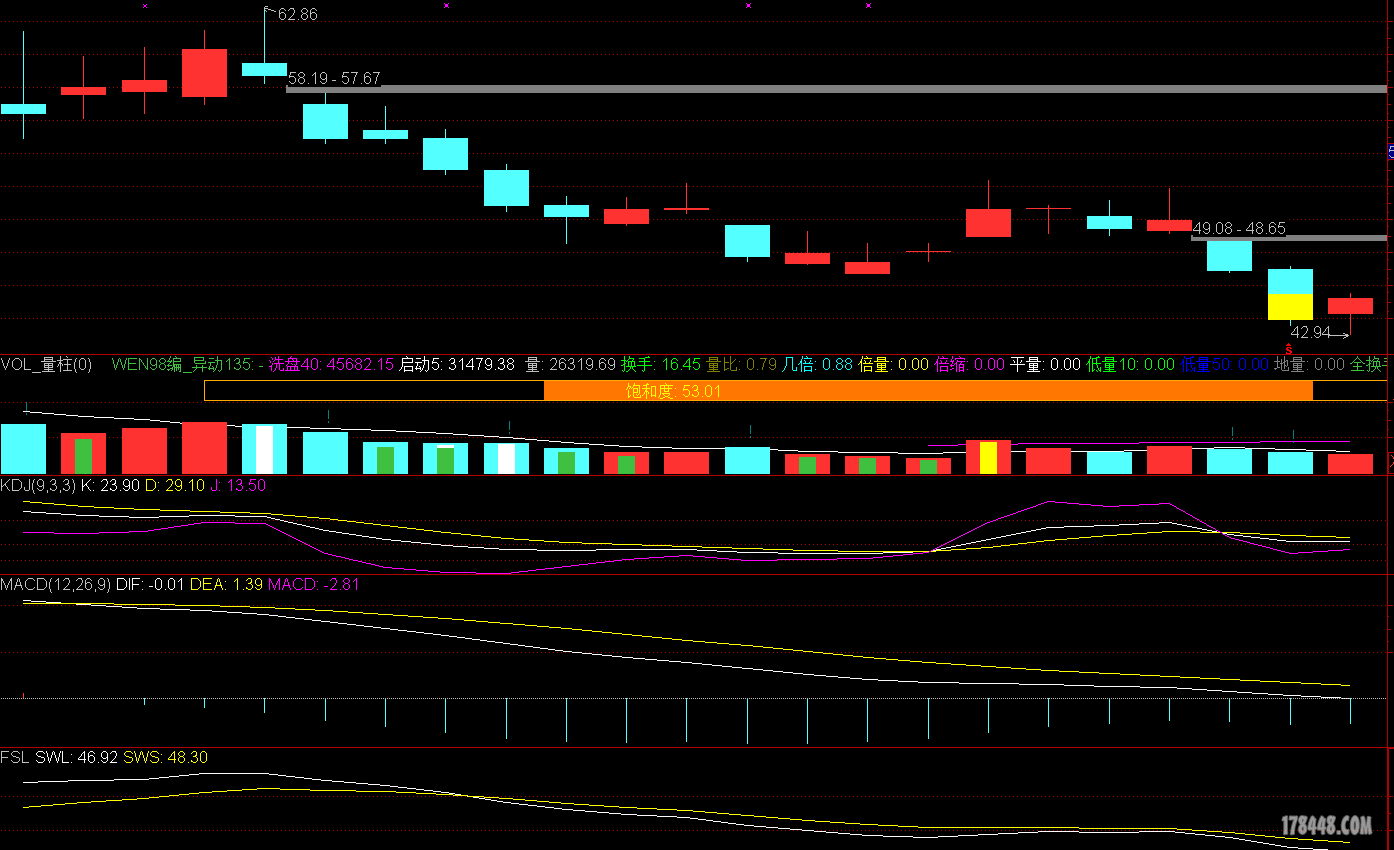Screen dimensions: 1394x850
Task: Click the J: 13.50 value
Action: pyautogui.click(x=238, y=485)
